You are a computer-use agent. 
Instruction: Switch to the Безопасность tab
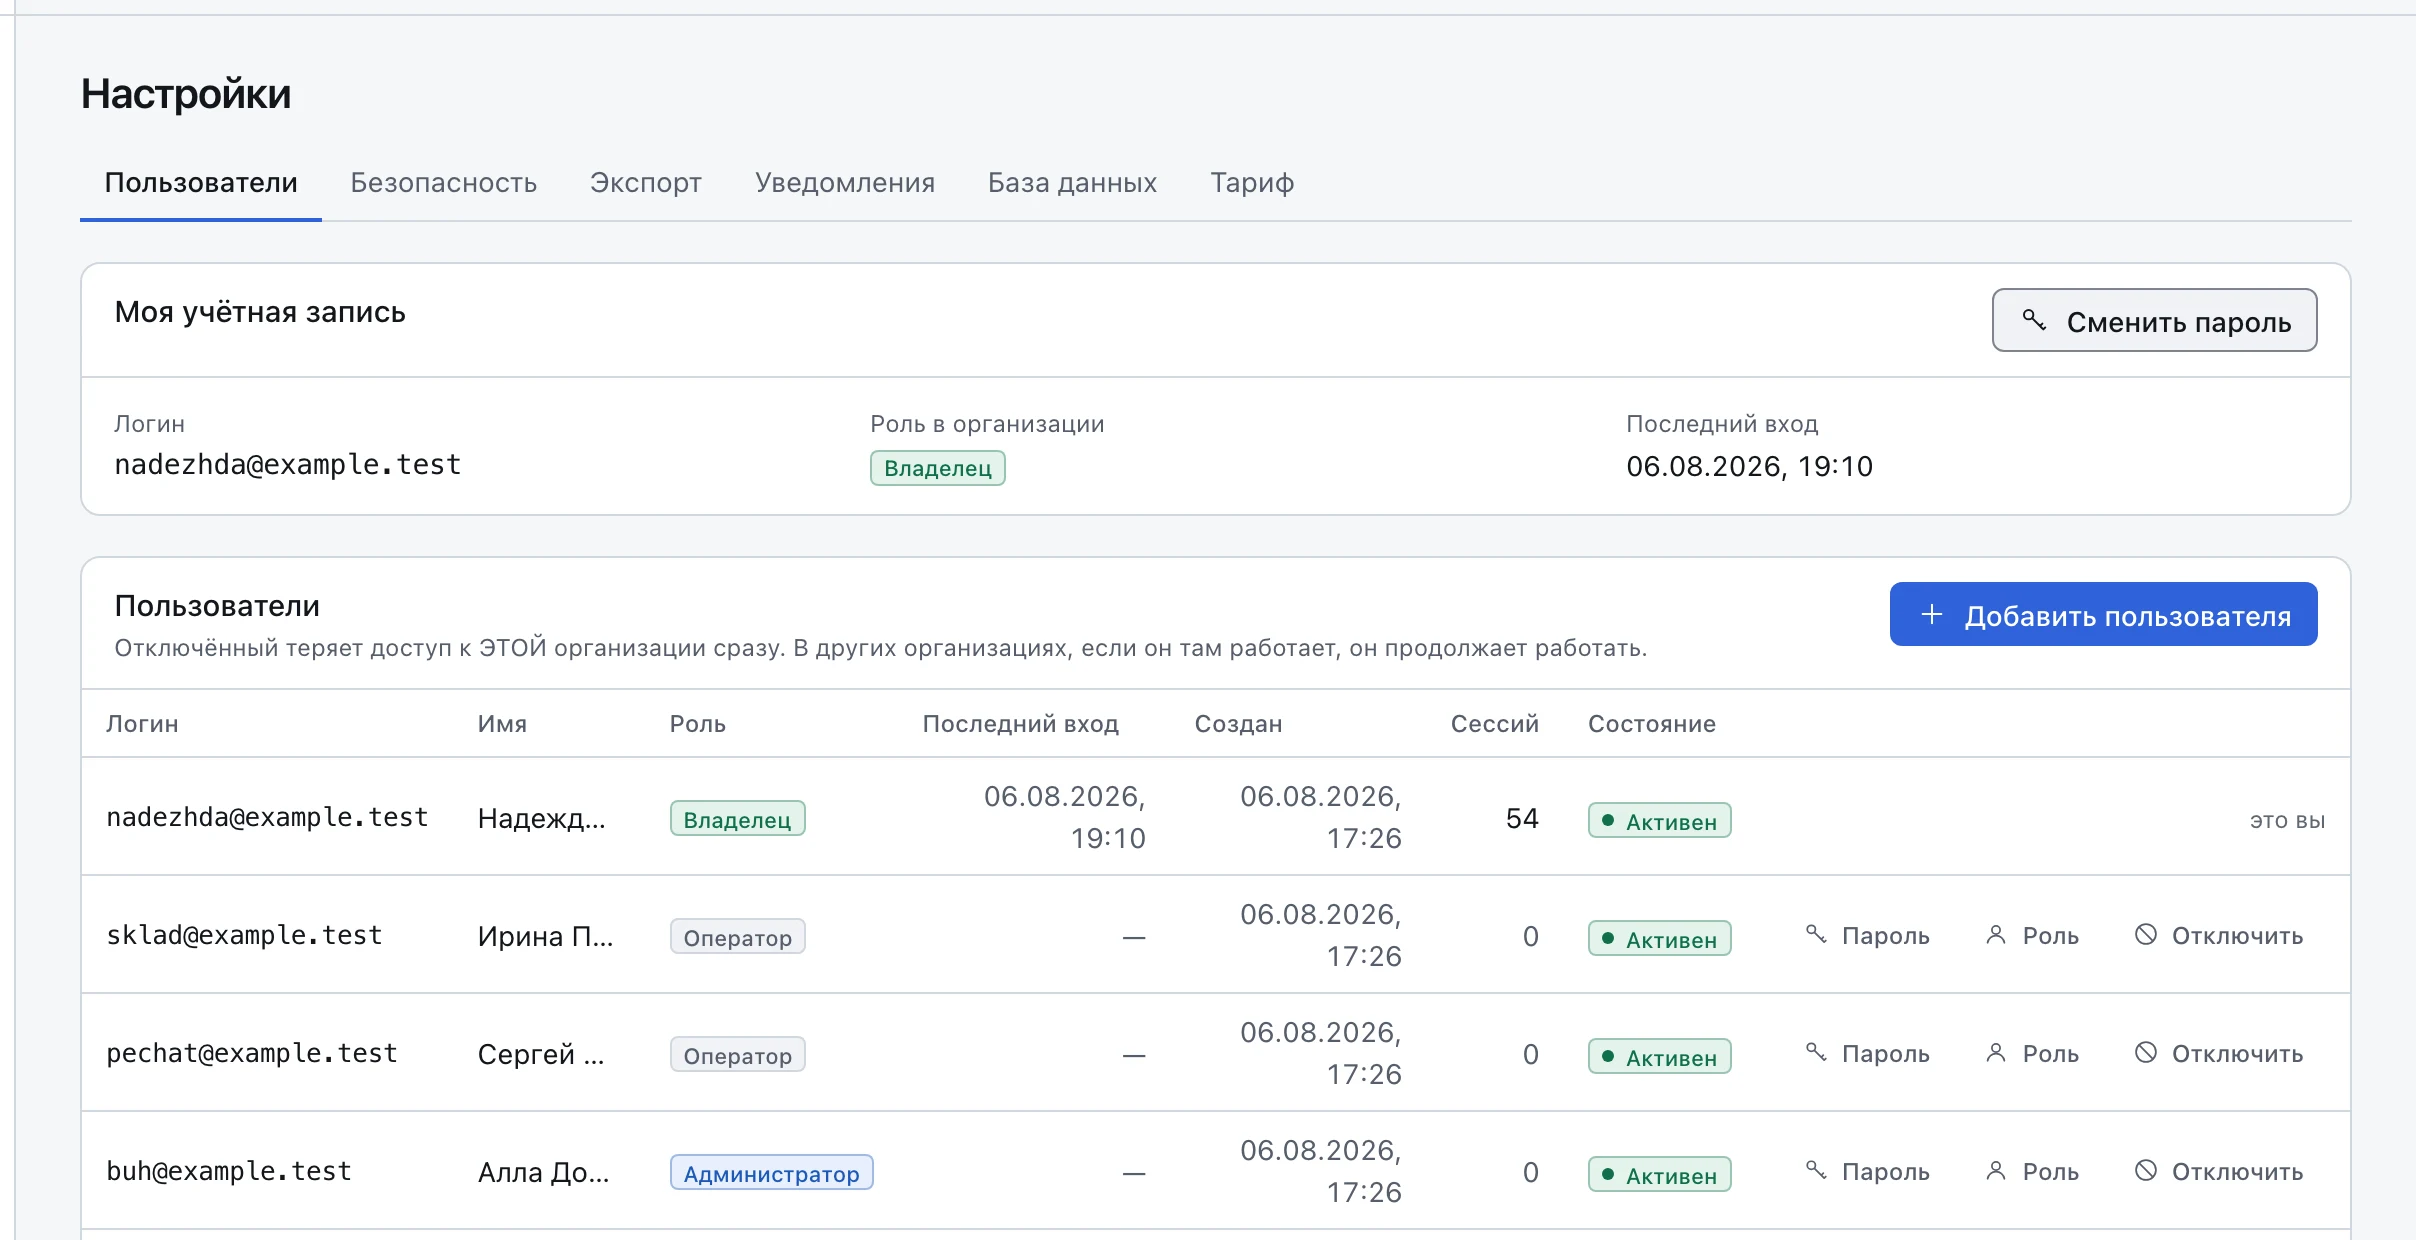click(x=444, y=183)
